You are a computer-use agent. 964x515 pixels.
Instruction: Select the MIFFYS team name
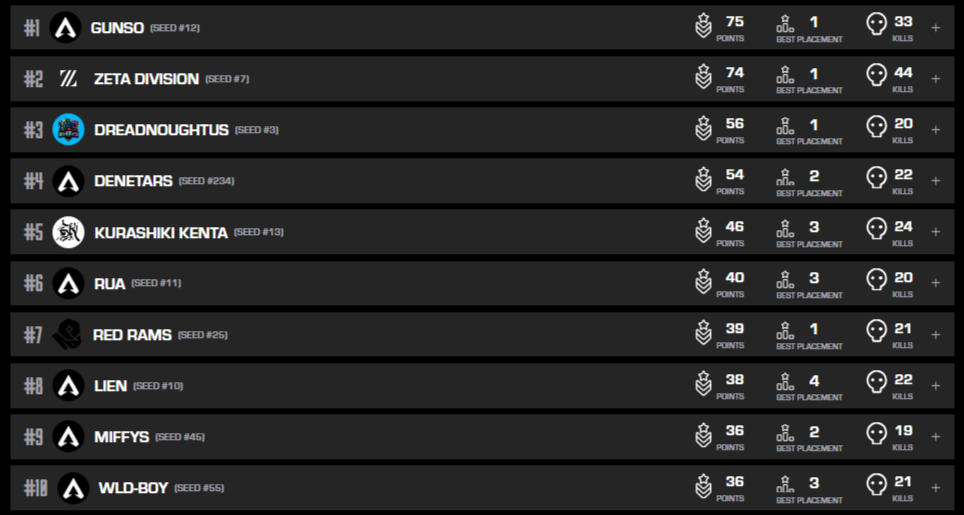click(121, 437)
